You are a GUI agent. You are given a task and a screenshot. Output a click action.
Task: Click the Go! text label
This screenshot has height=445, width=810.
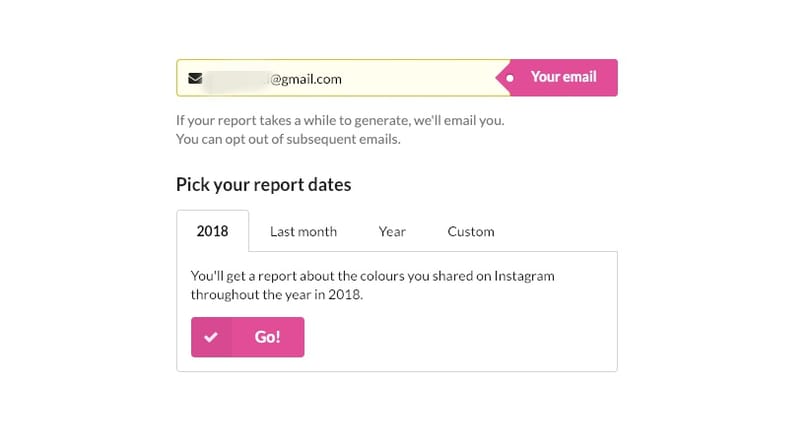pos(267,337)
